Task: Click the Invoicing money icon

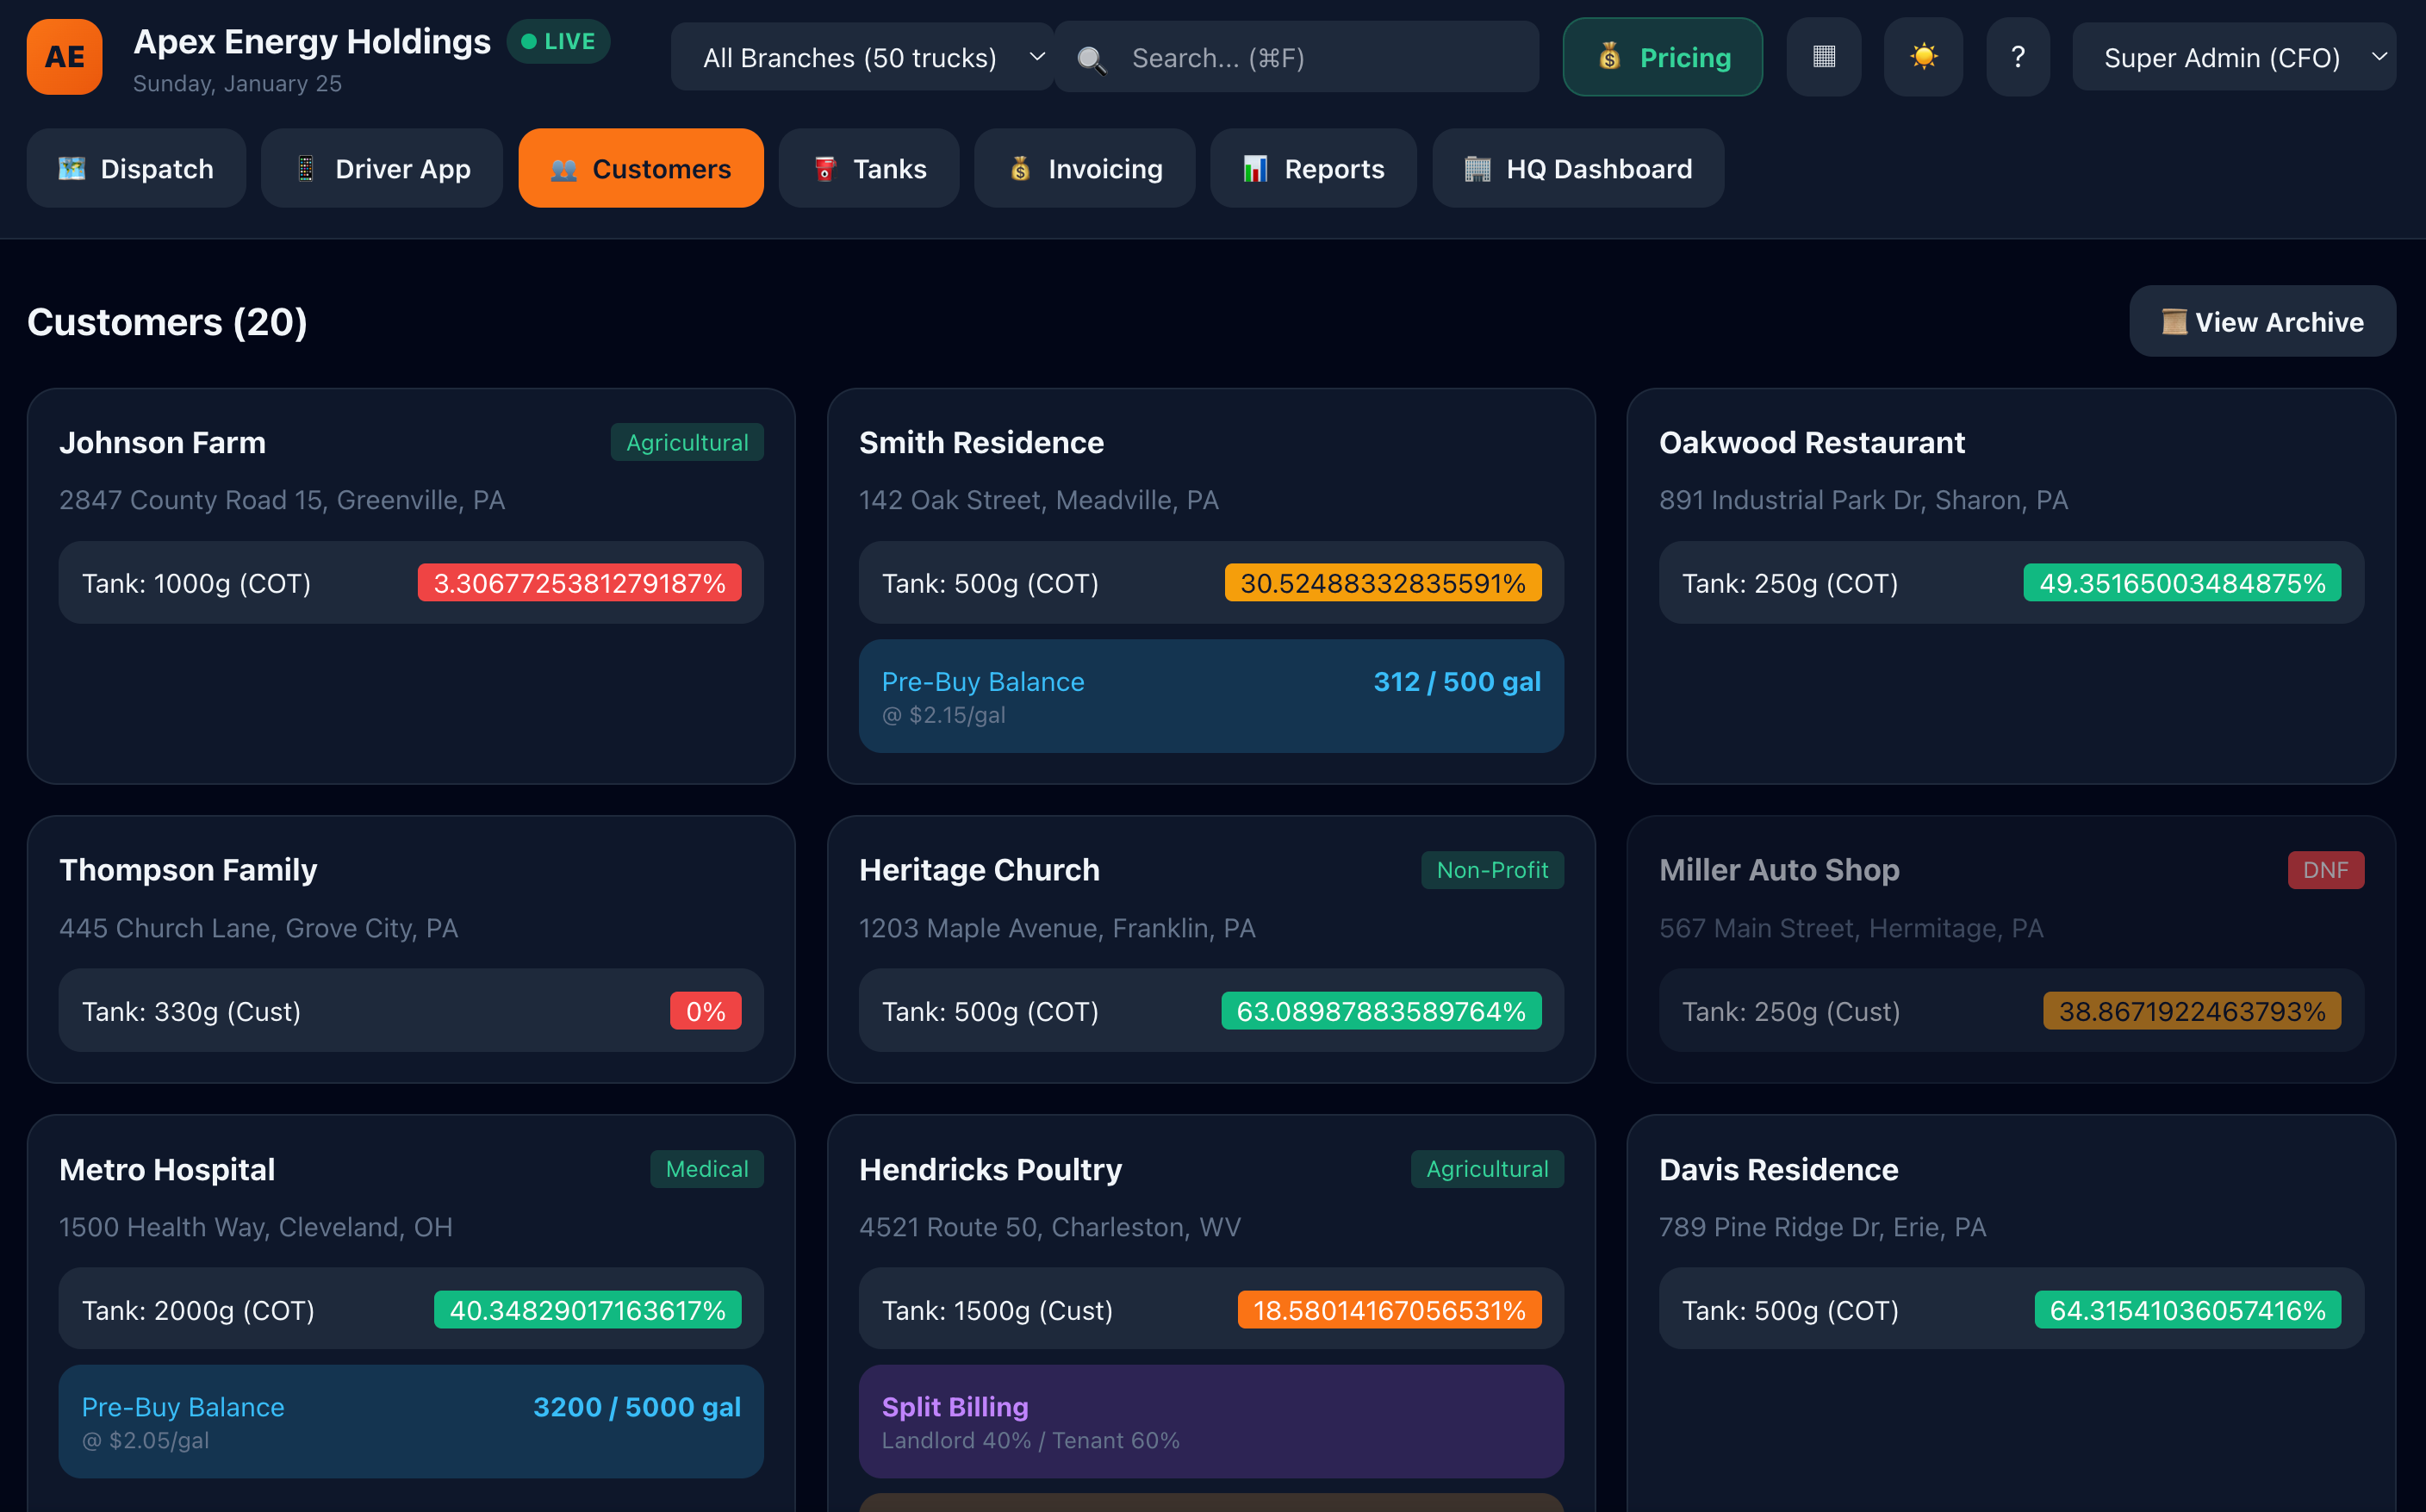Action: click(x=1019, y=168)
